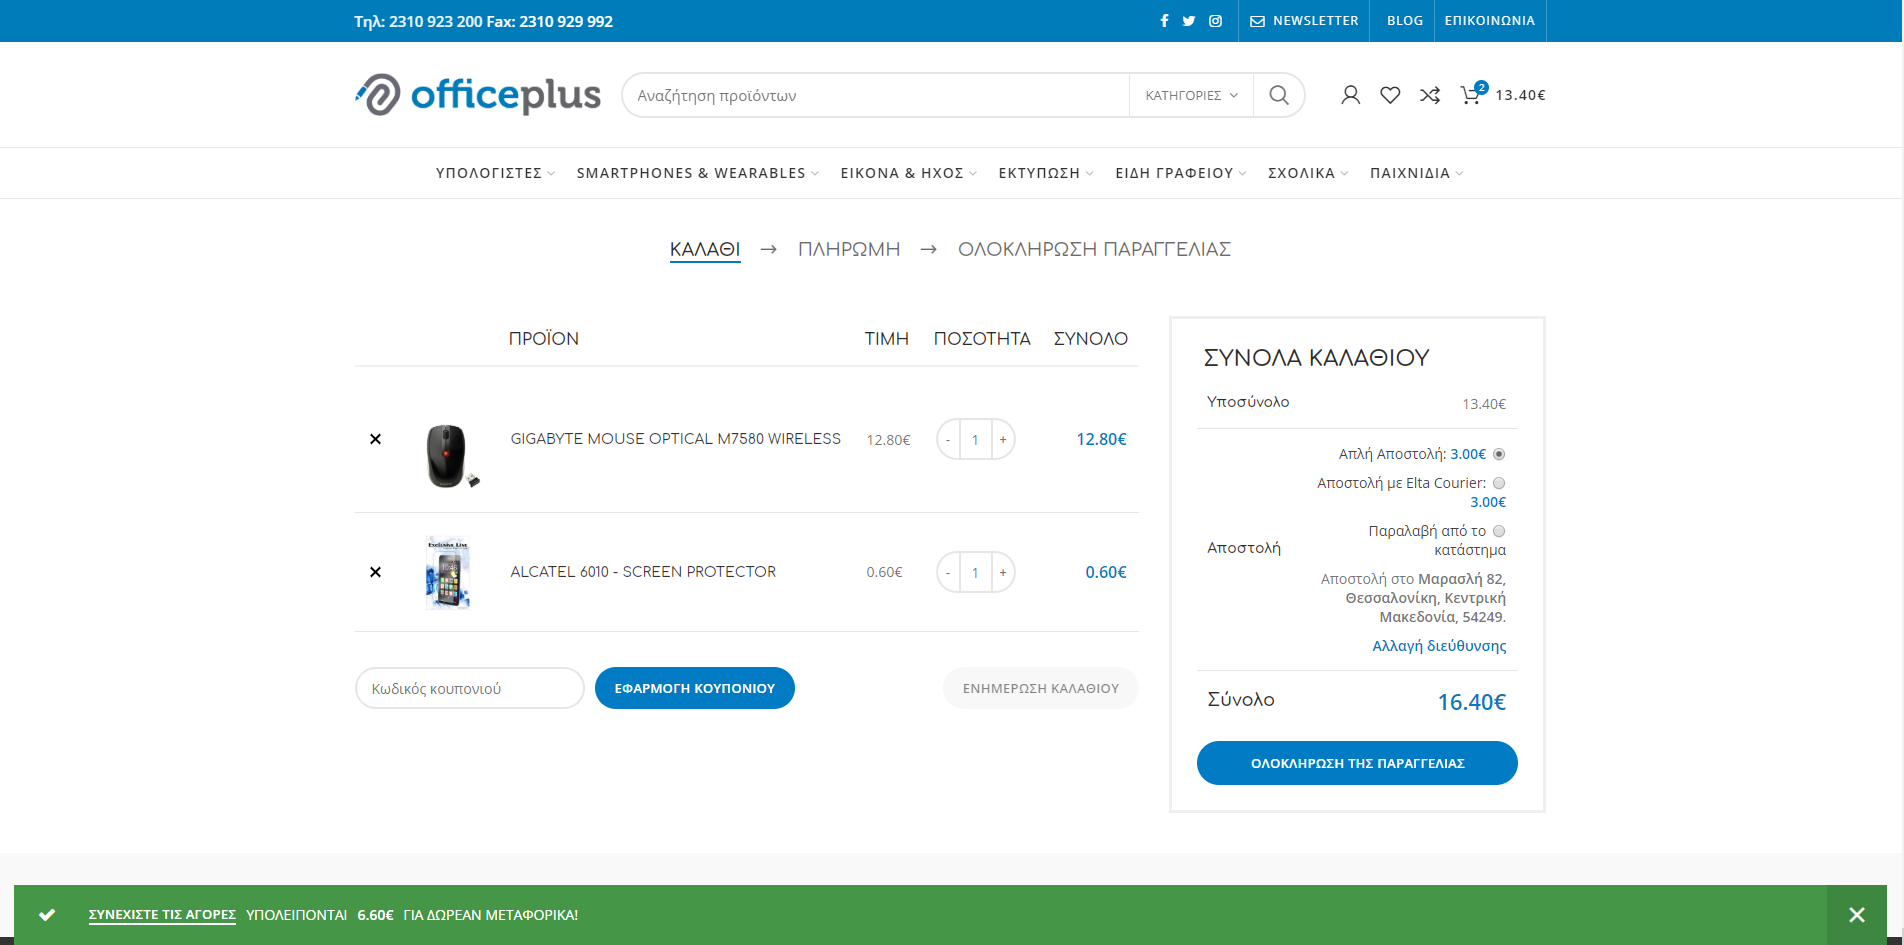Image resolution: width=1904 pixels, height=945 pixels.
Task: Click the coupon code input field
Action: click(469, 688)
